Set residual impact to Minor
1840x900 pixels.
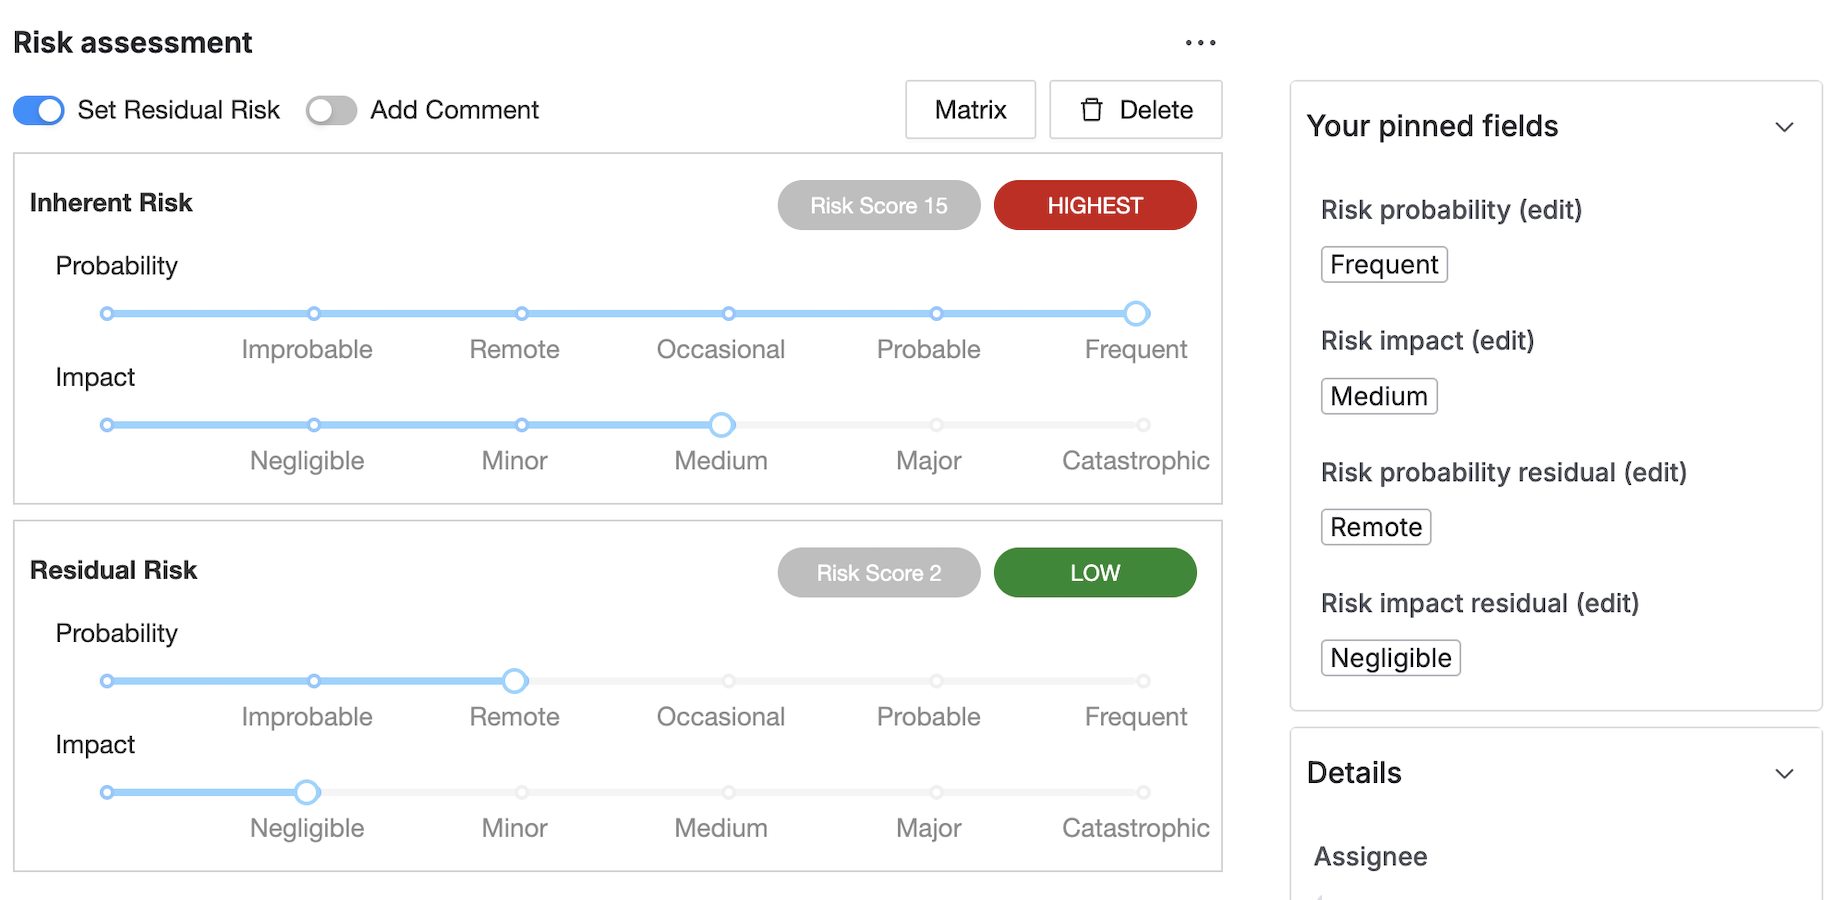coord(522,792)
